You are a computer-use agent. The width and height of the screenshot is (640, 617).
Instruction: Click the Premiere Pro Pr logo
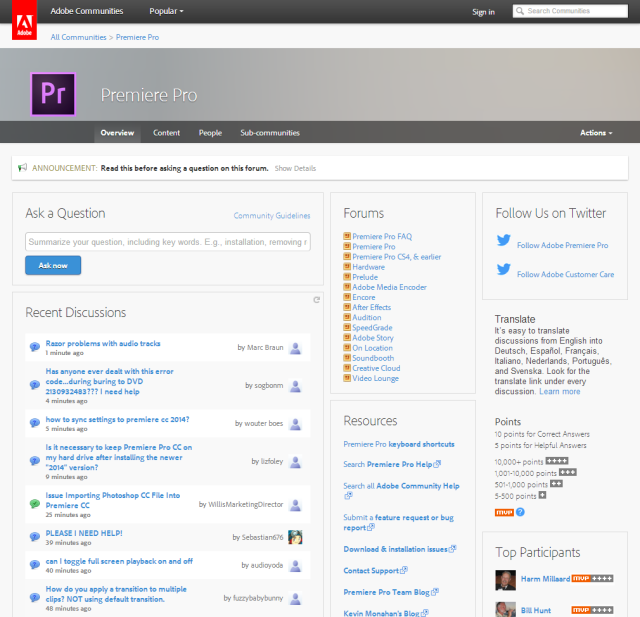click(x=53, y=94)
